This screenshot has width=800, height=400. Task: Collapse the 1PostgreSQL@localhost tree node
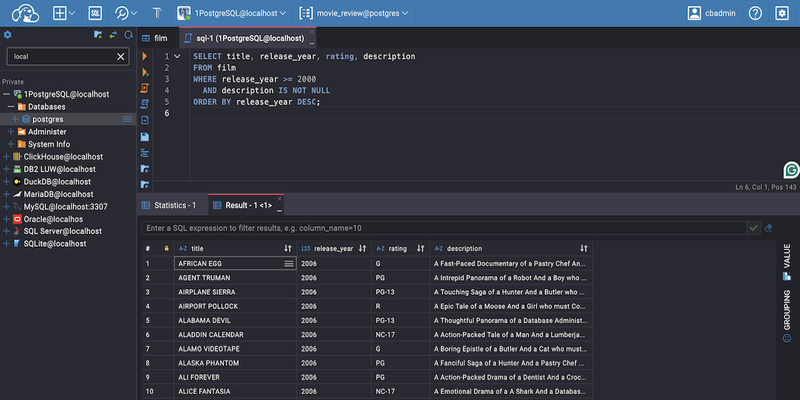(x=6, y=94)
